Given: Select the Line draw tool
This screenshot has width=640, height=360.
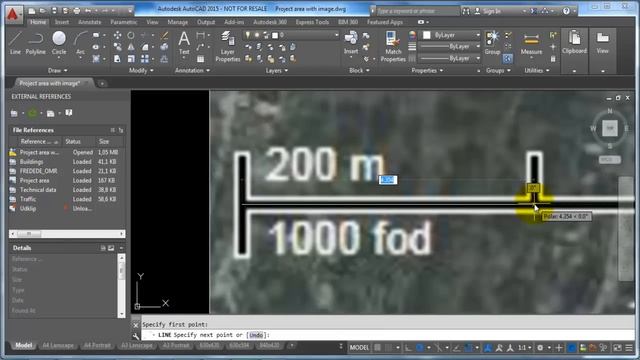Looking at the screenshot, I should click(15, 43).
